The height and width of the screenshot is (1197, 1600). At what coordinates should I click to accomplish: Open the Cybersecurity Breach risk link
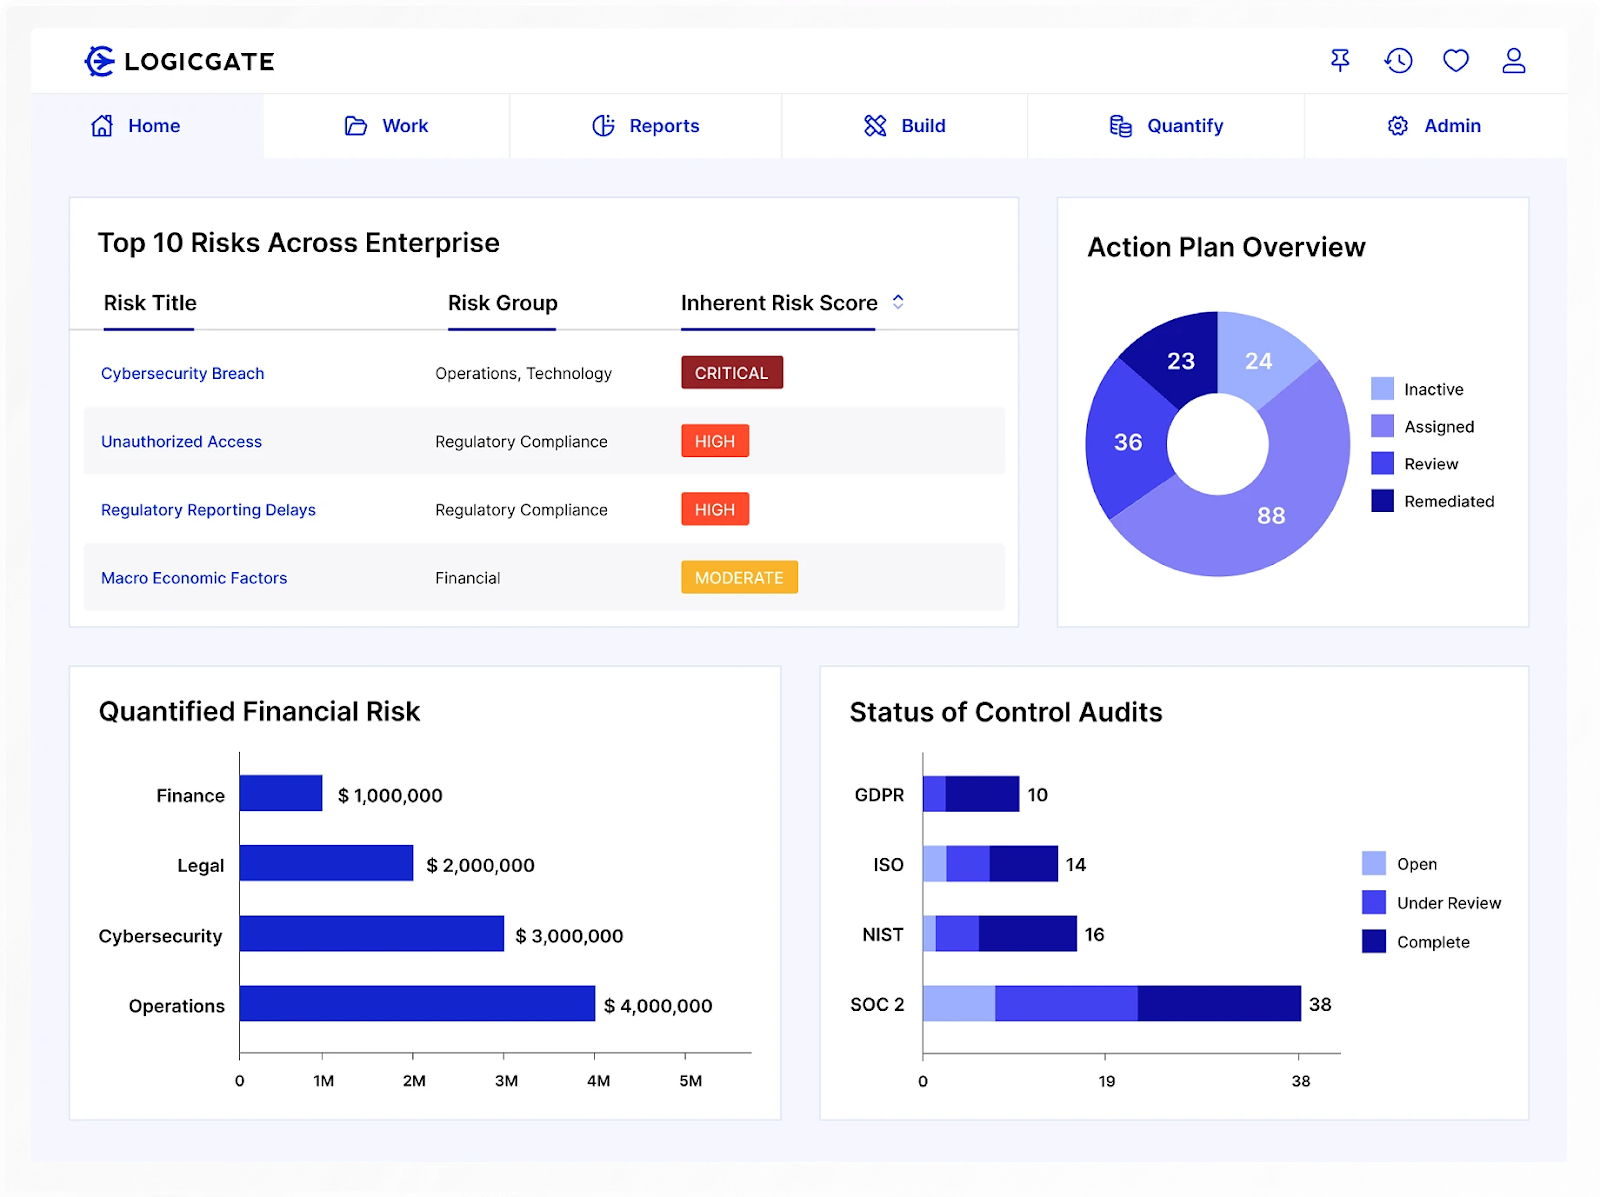click(x=182, y=373)
